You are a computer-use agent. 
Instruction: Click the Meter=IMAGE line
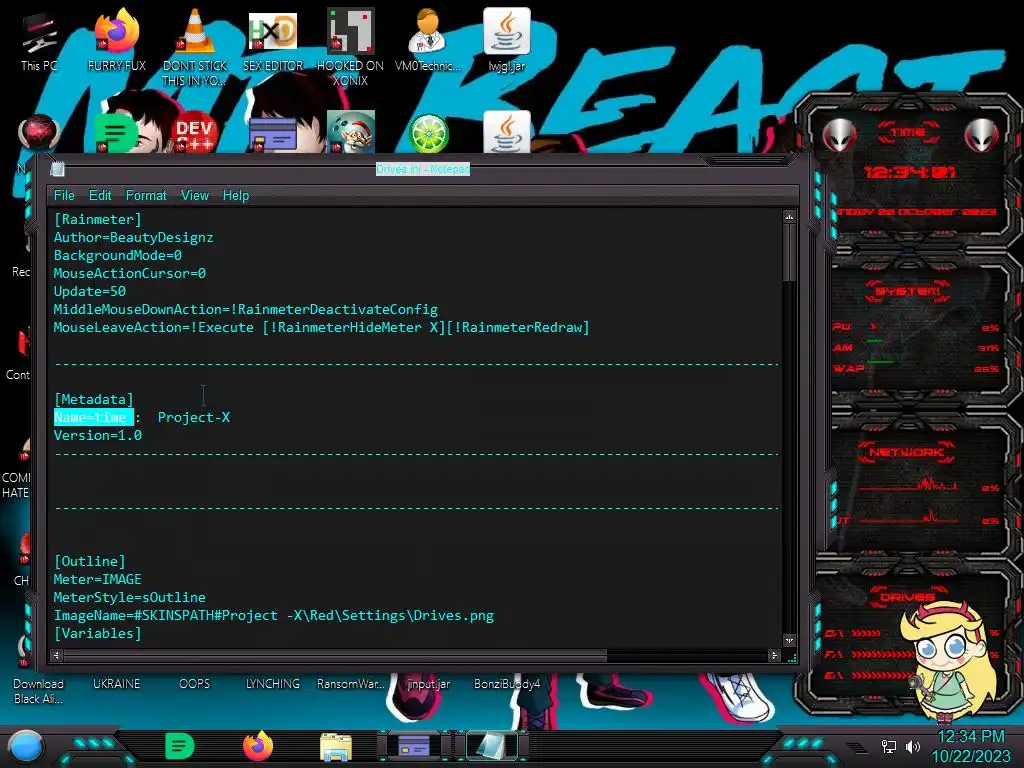tap(98, 579)
